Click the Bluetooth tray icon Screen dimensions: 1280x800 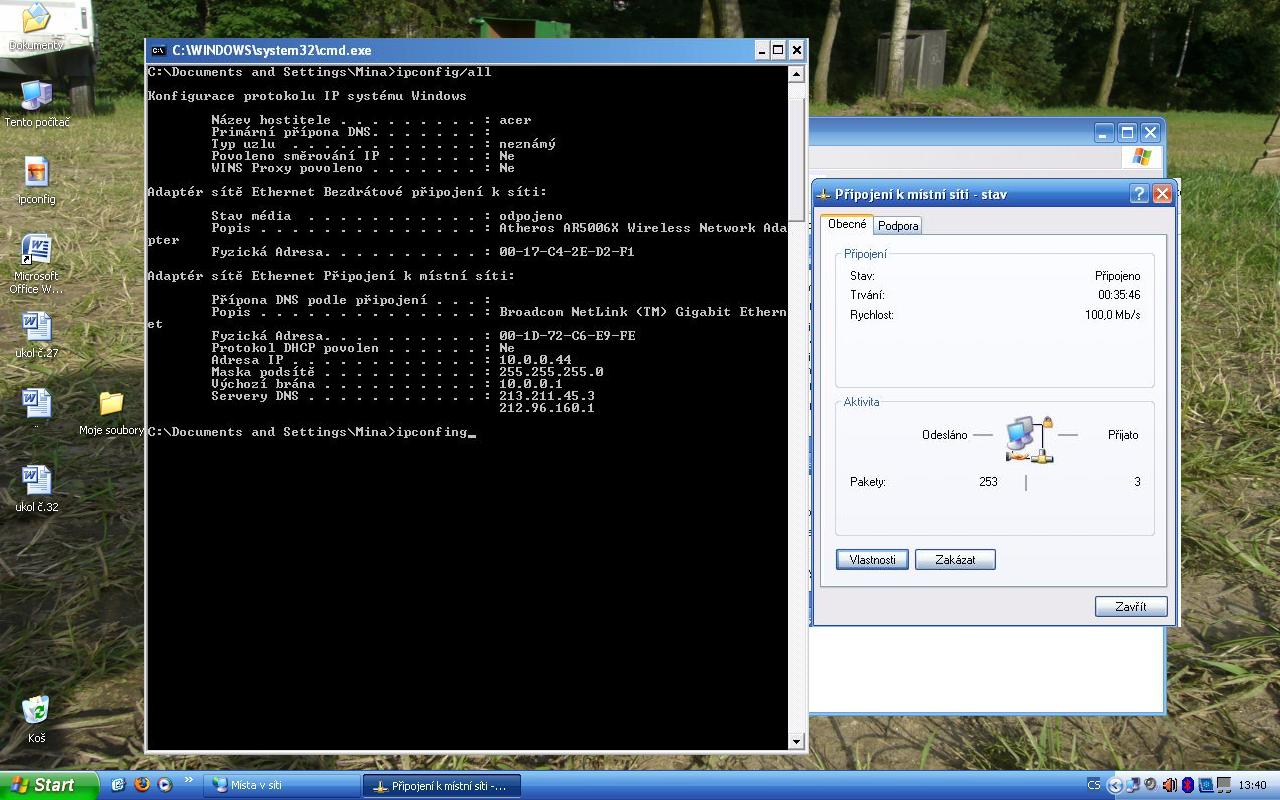1187,785
